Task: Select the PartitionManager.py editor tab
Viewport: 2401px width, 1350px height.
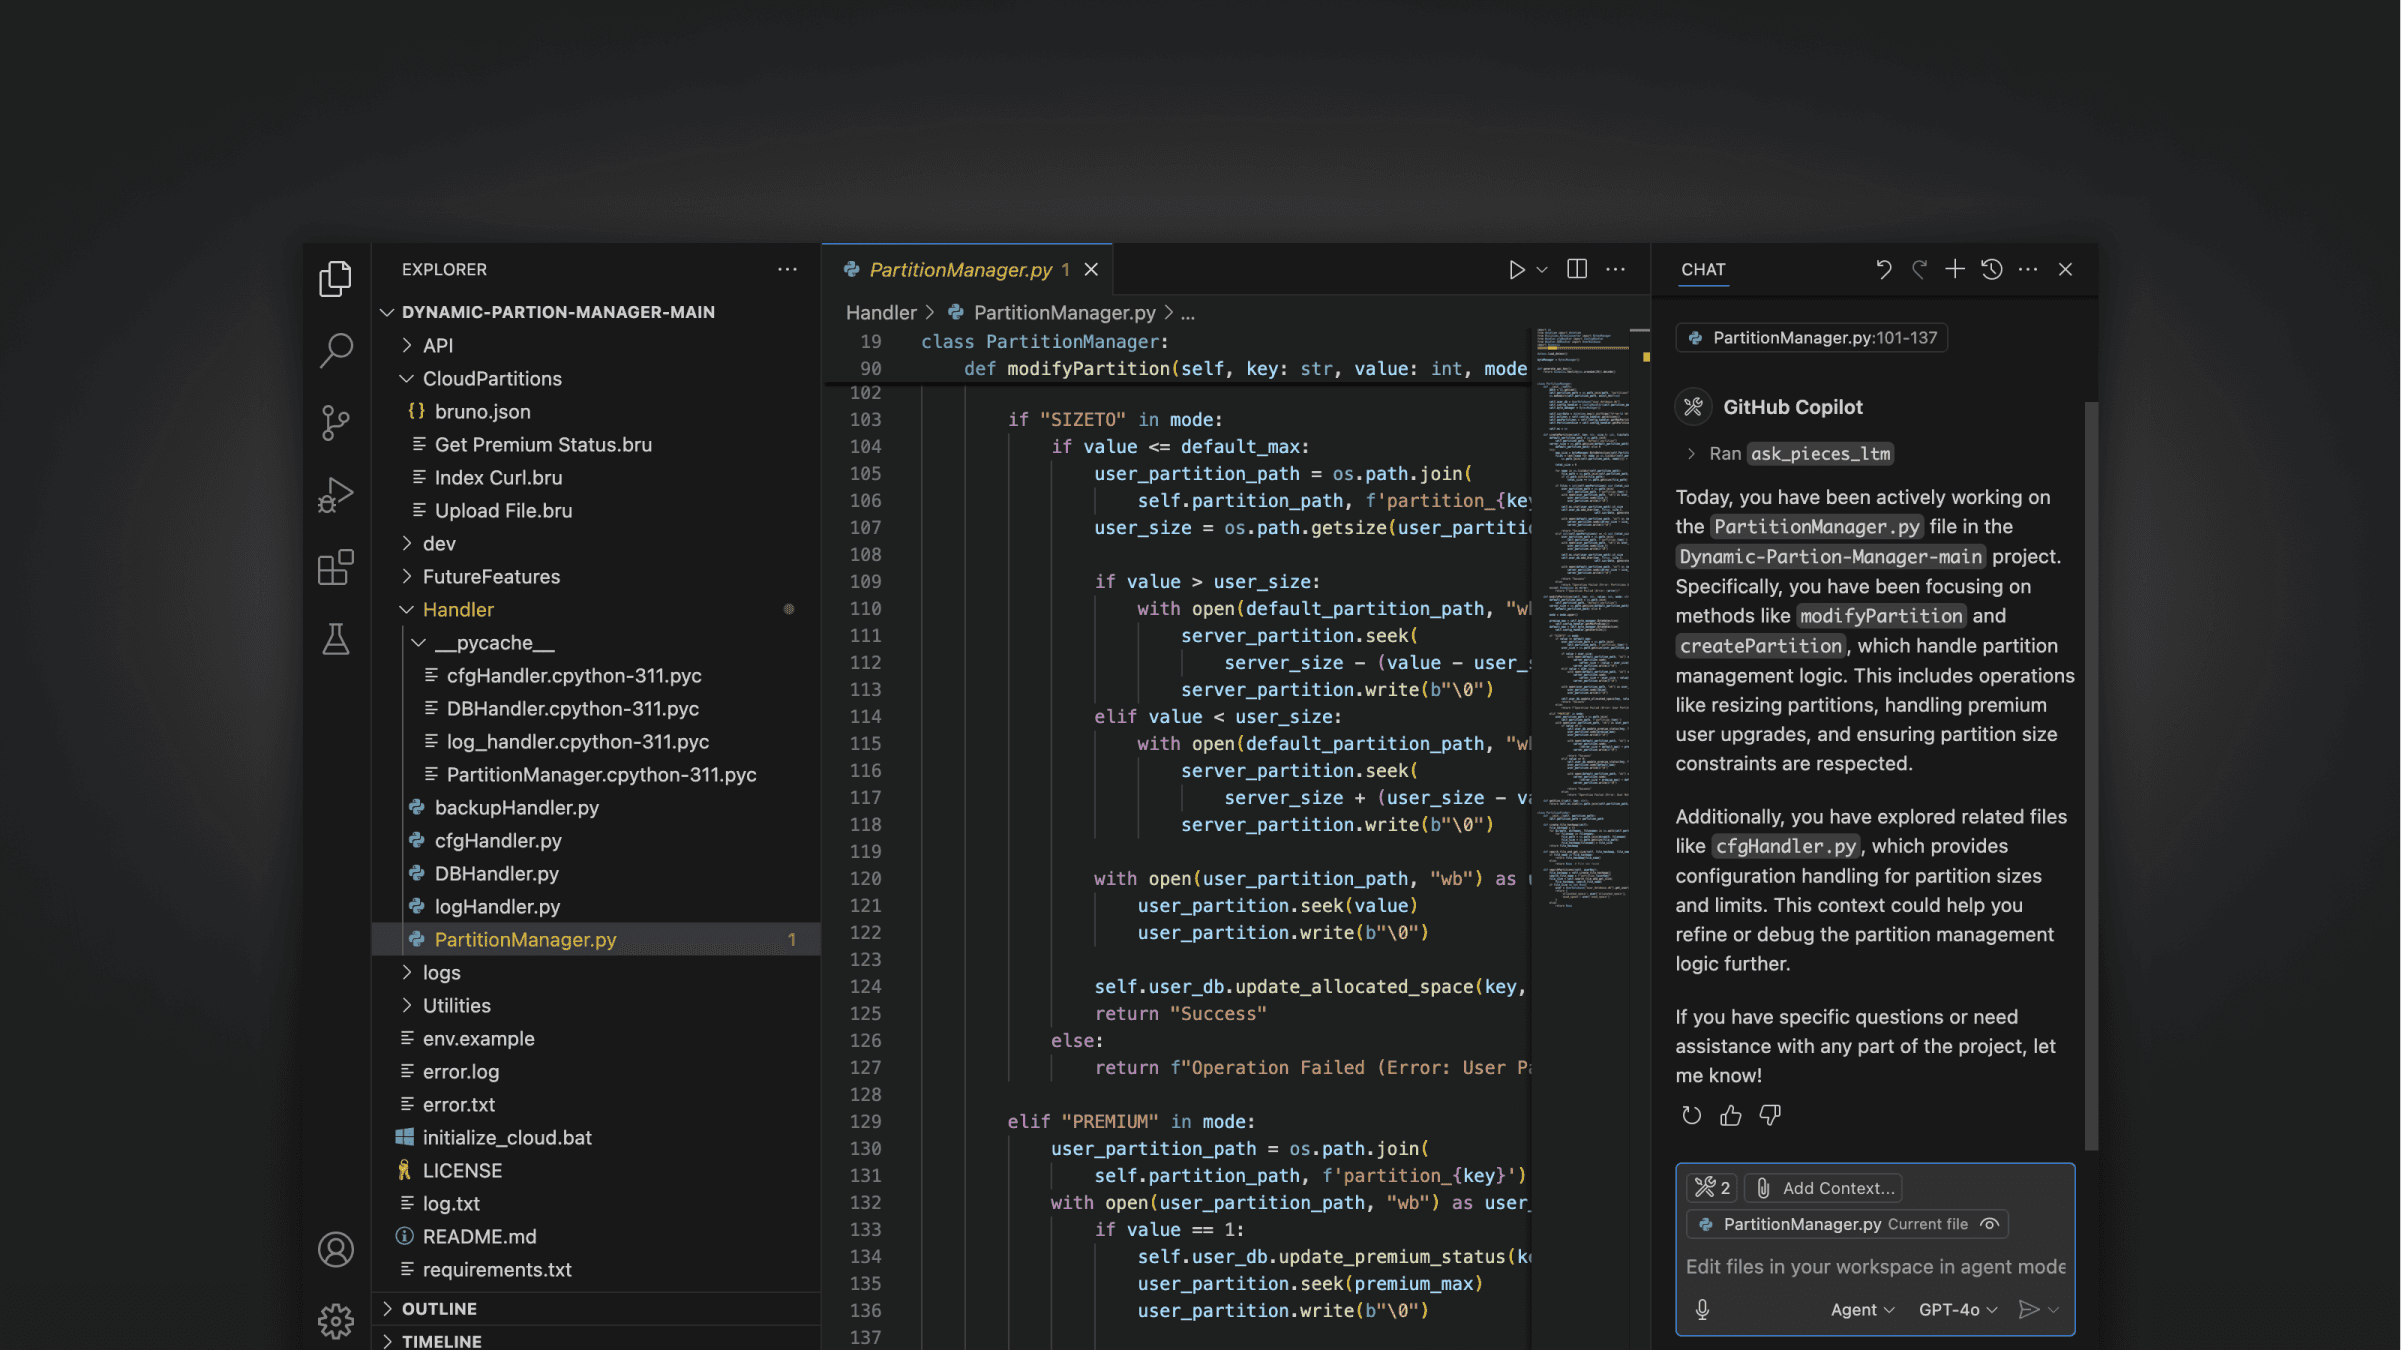Action: pyautogui.click(x=960, y=270)
